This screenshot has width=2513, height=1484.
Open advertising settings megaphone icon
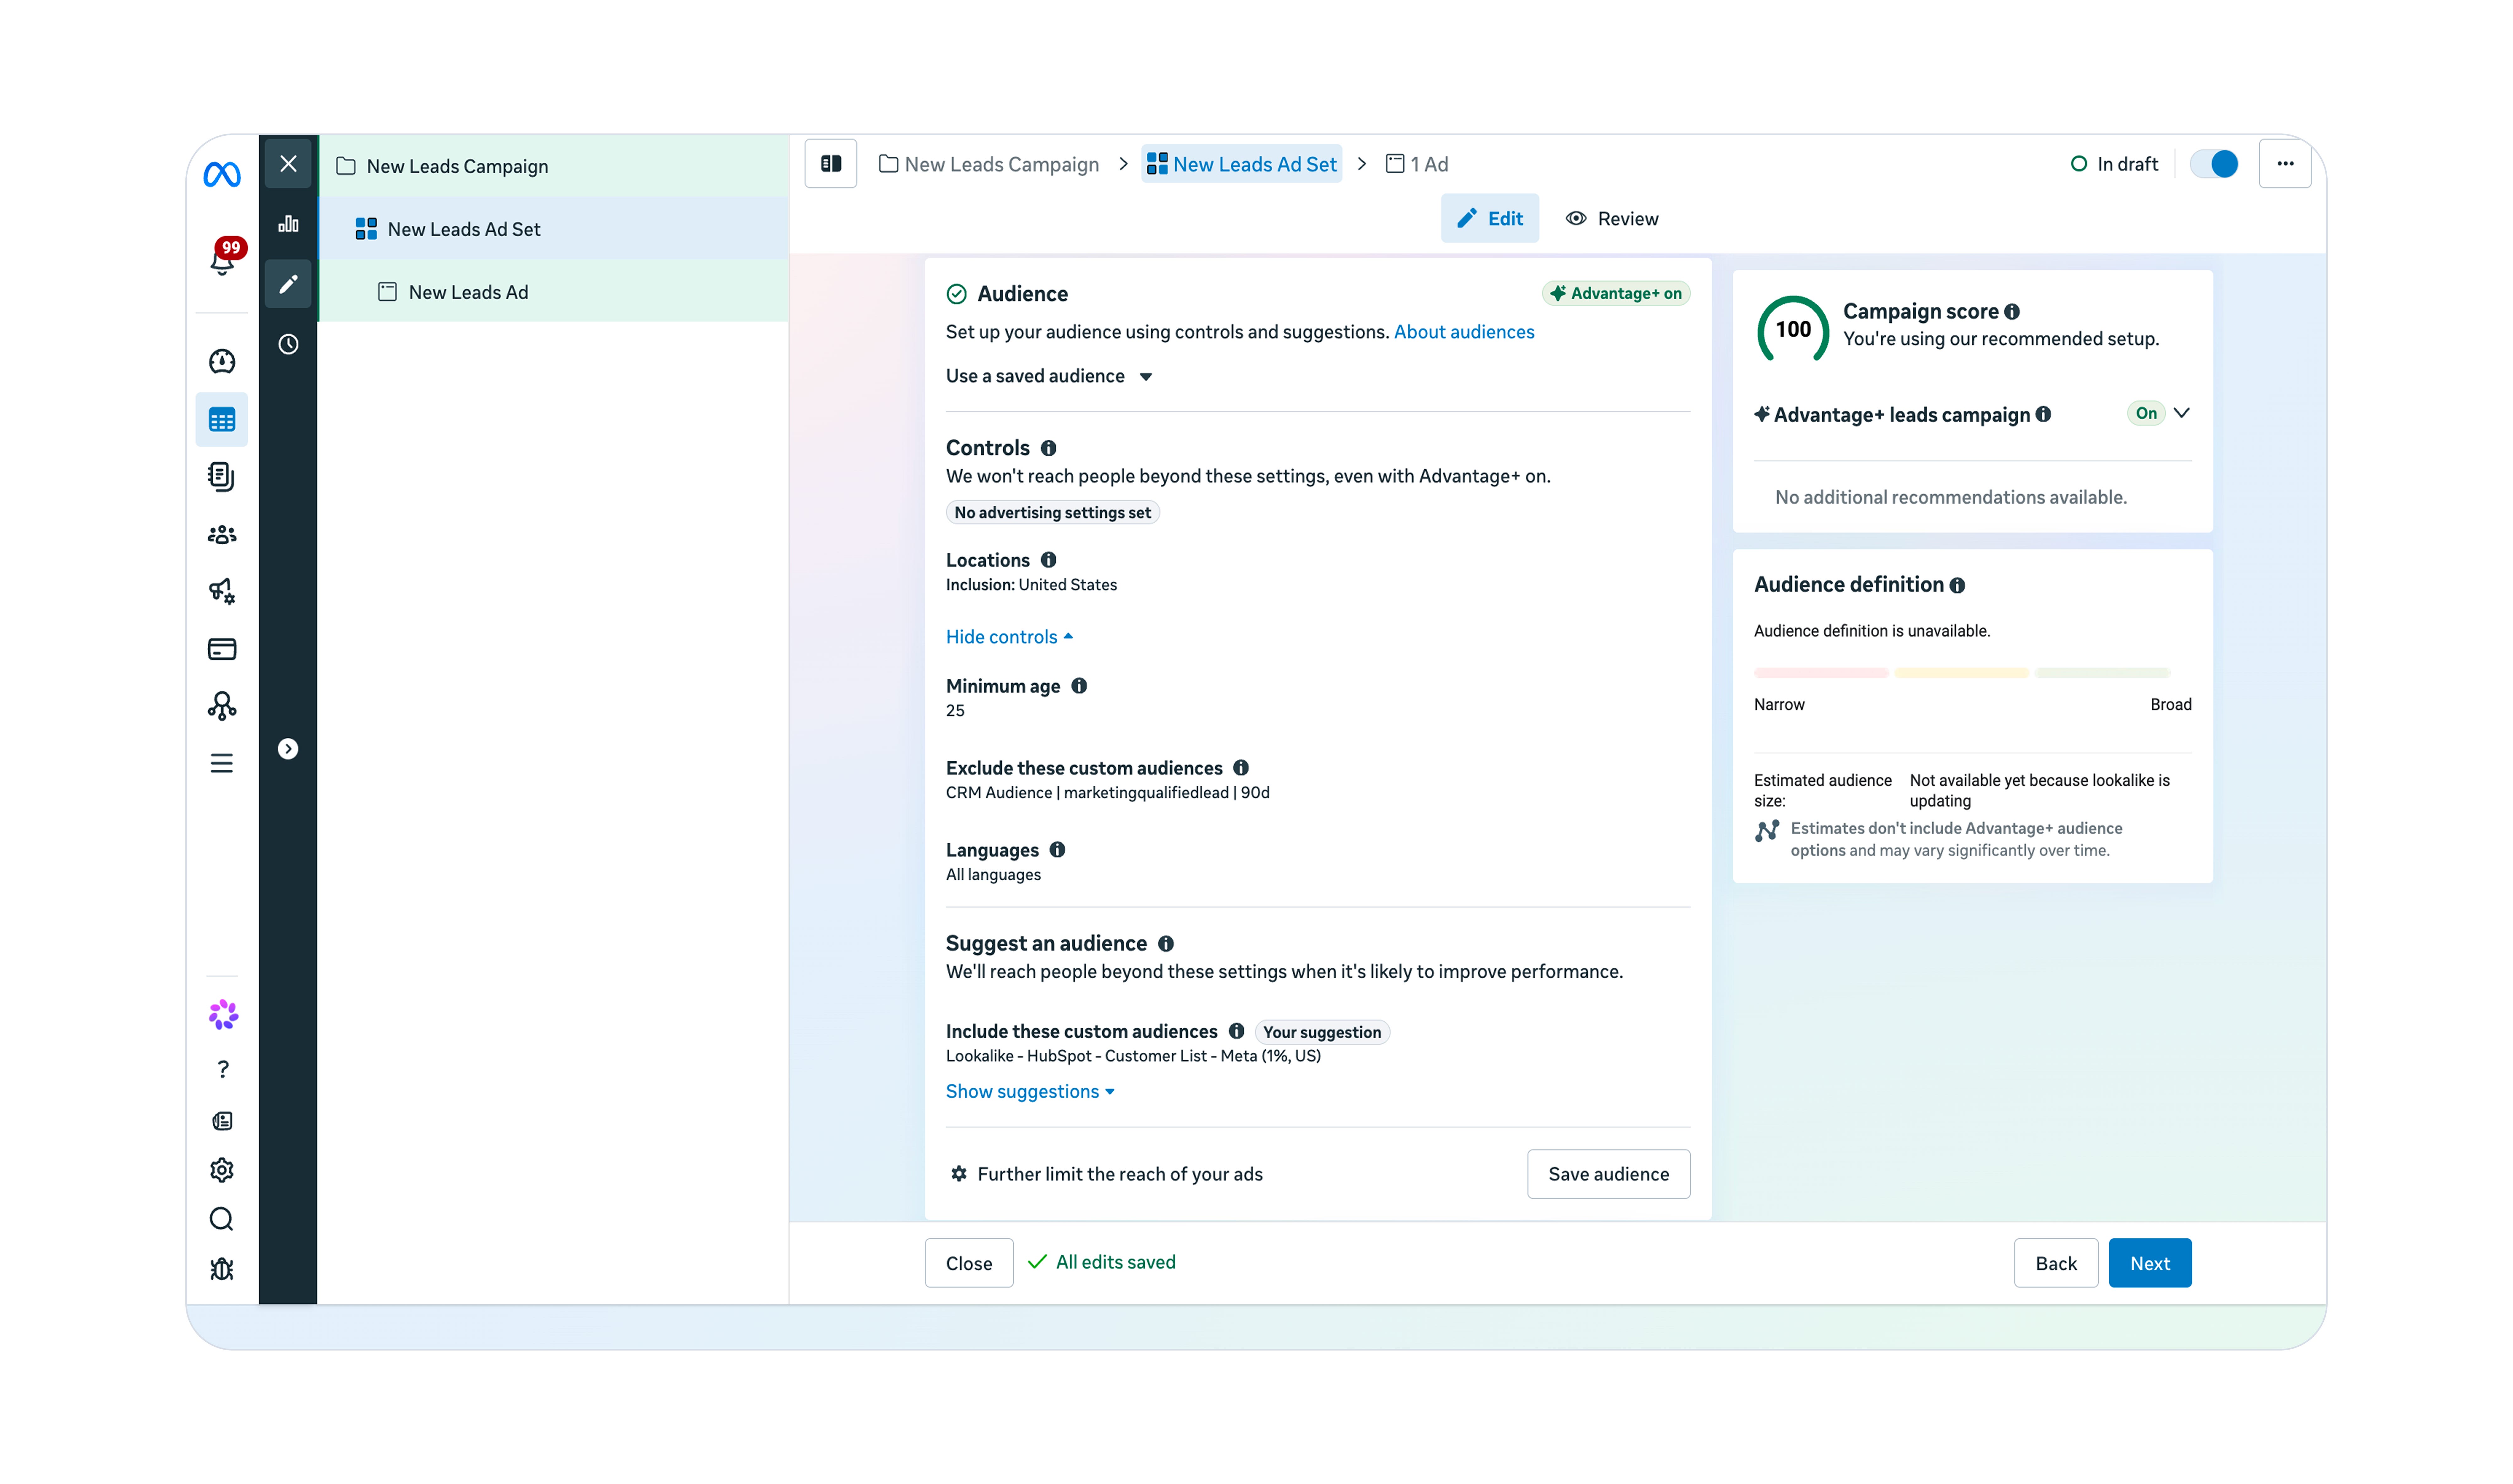coord(222,591)
